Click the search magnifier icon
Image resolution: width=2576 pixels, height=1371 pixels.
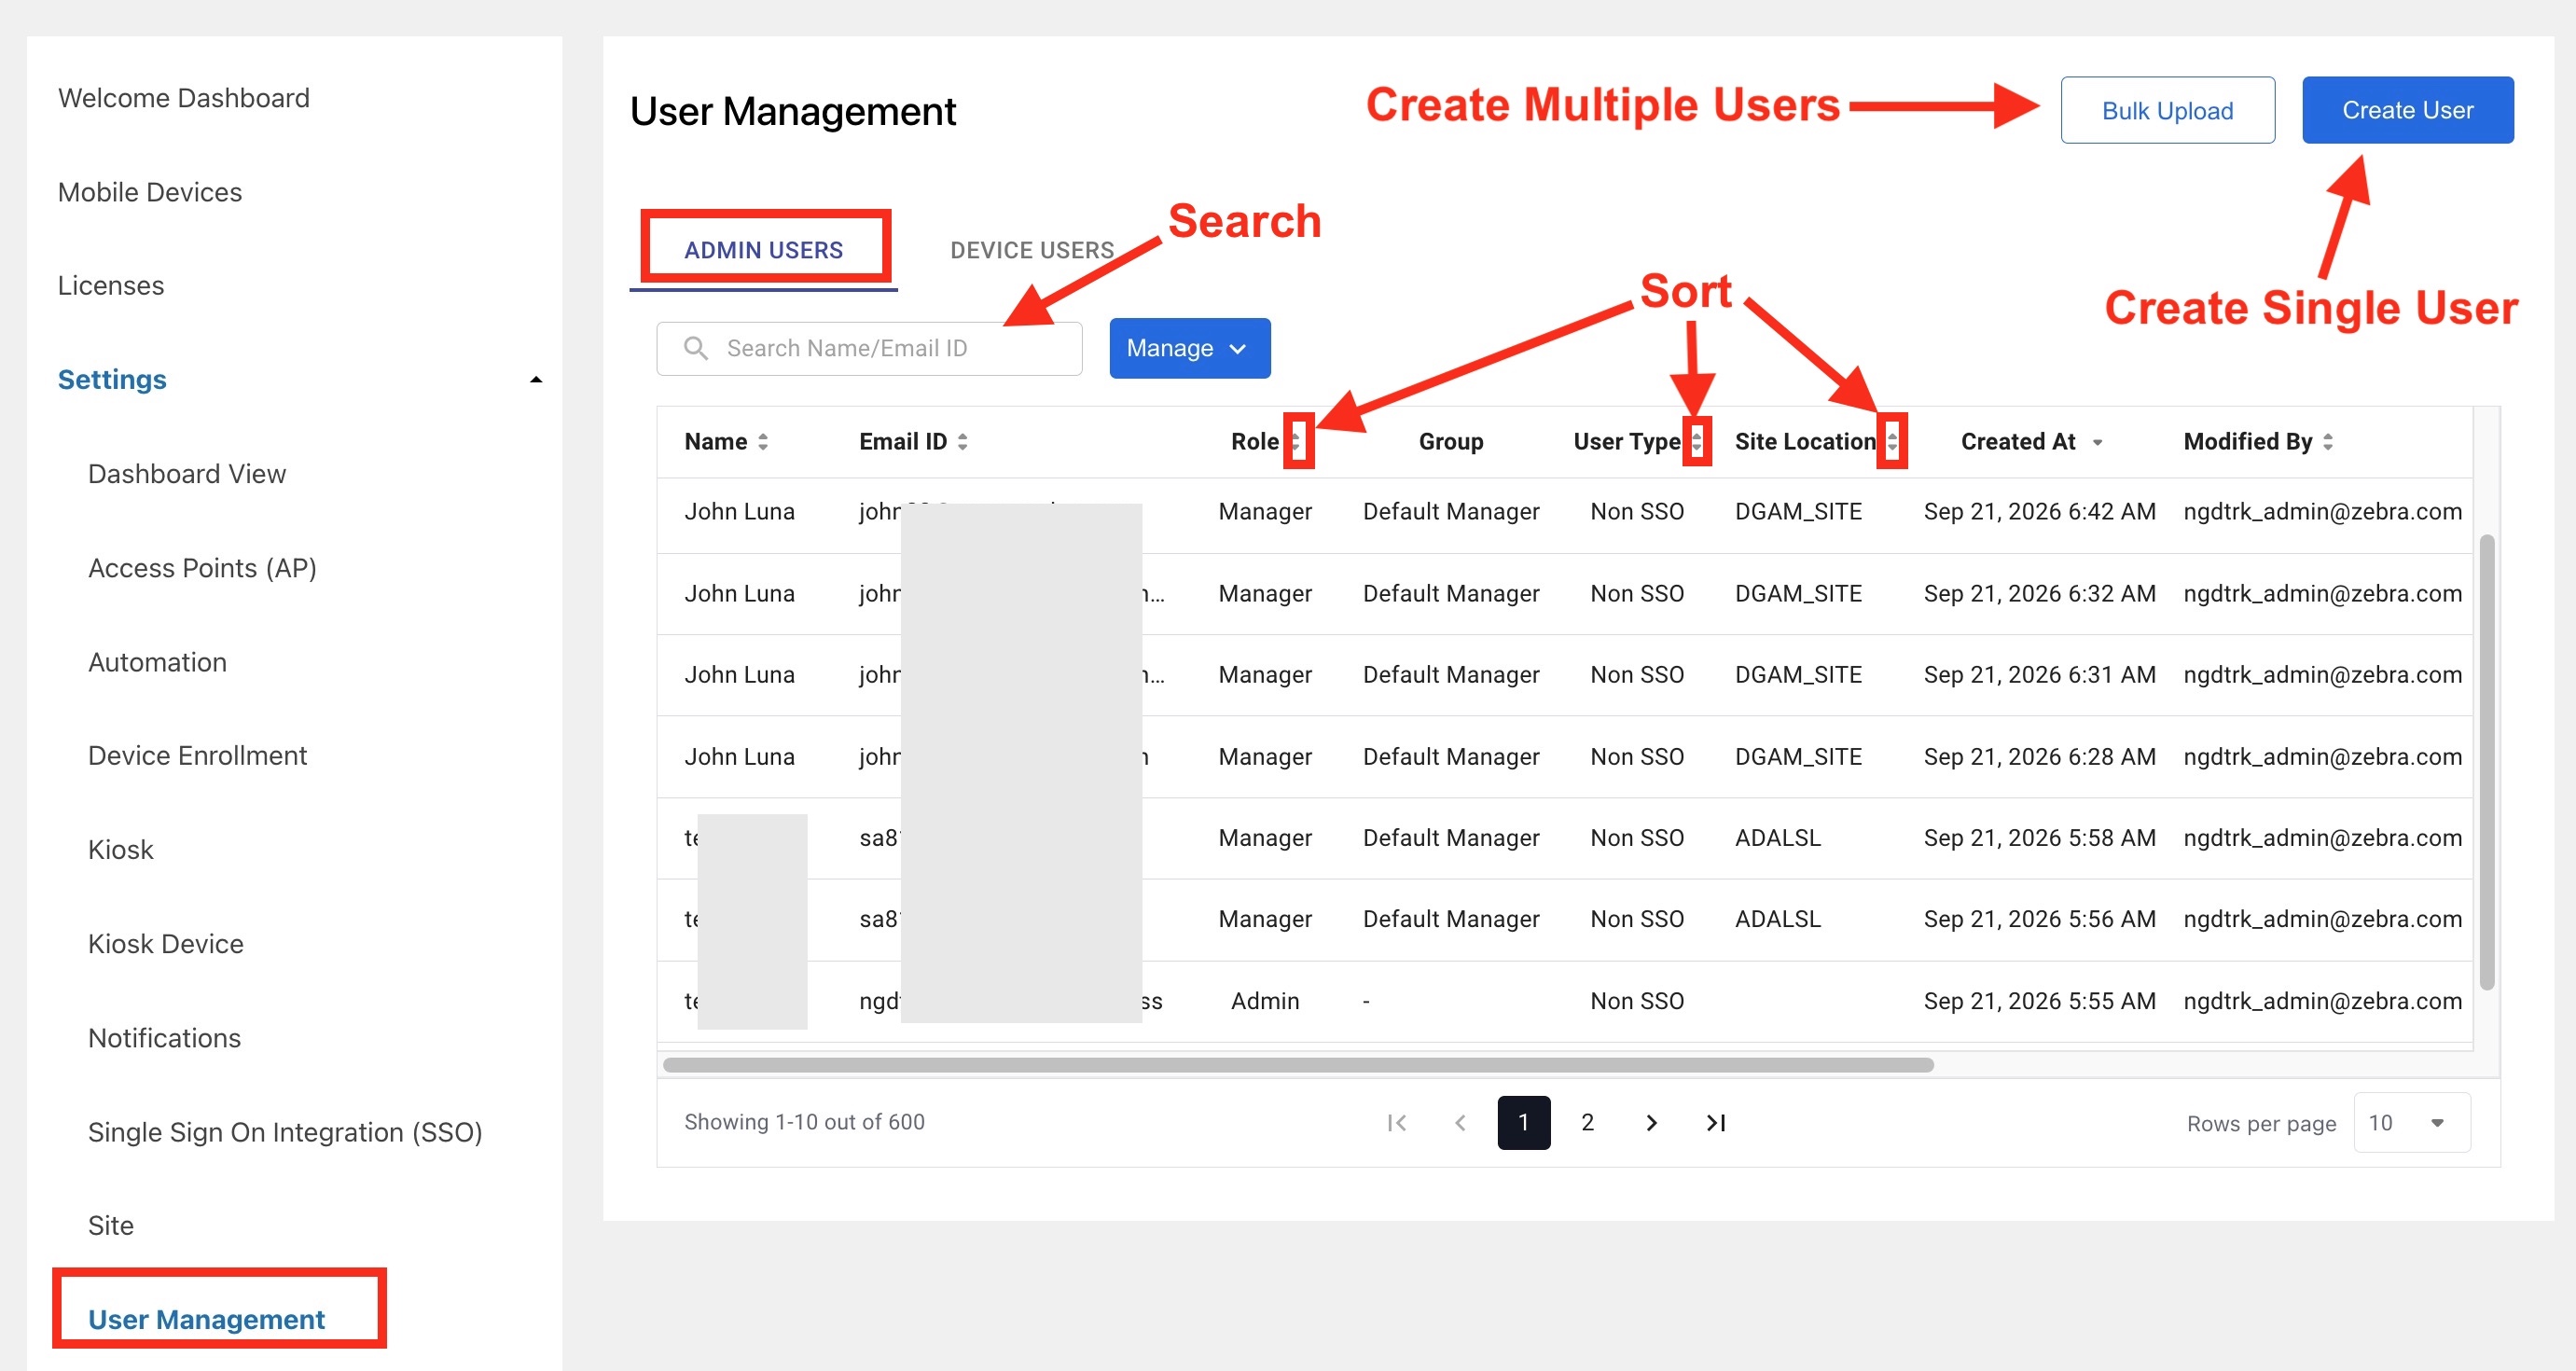tap(695, 348)
